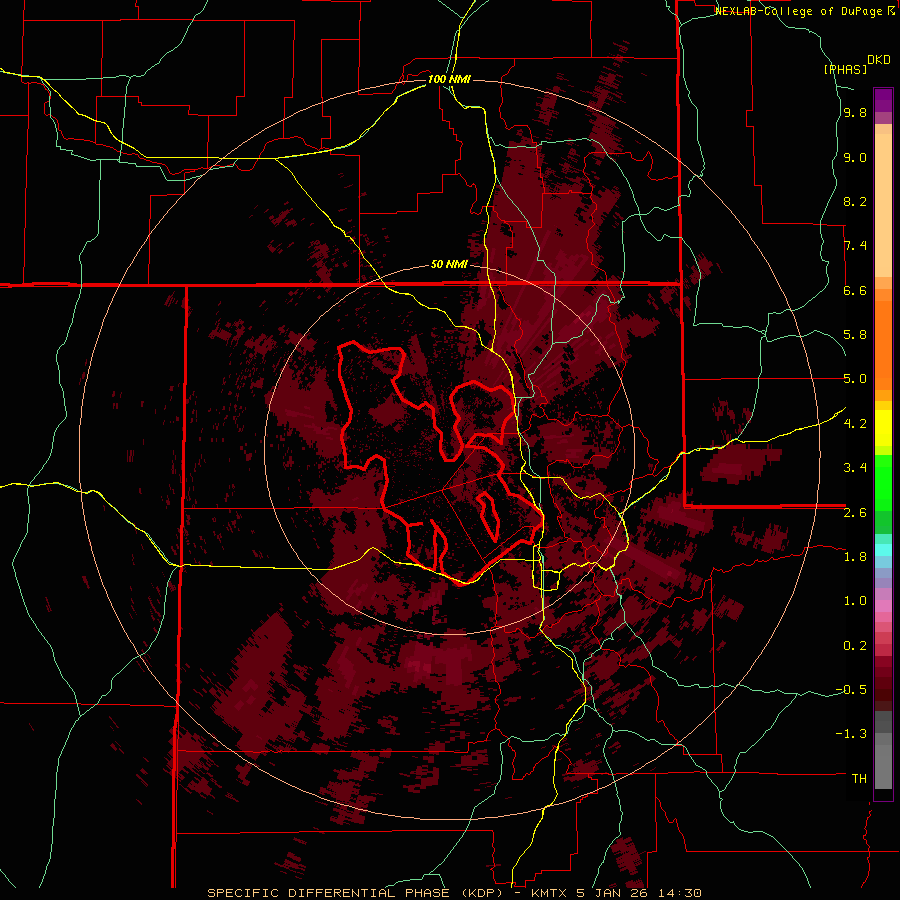Click the 1.8 legend value
This screenshot has width=900, height=900.
855,557
